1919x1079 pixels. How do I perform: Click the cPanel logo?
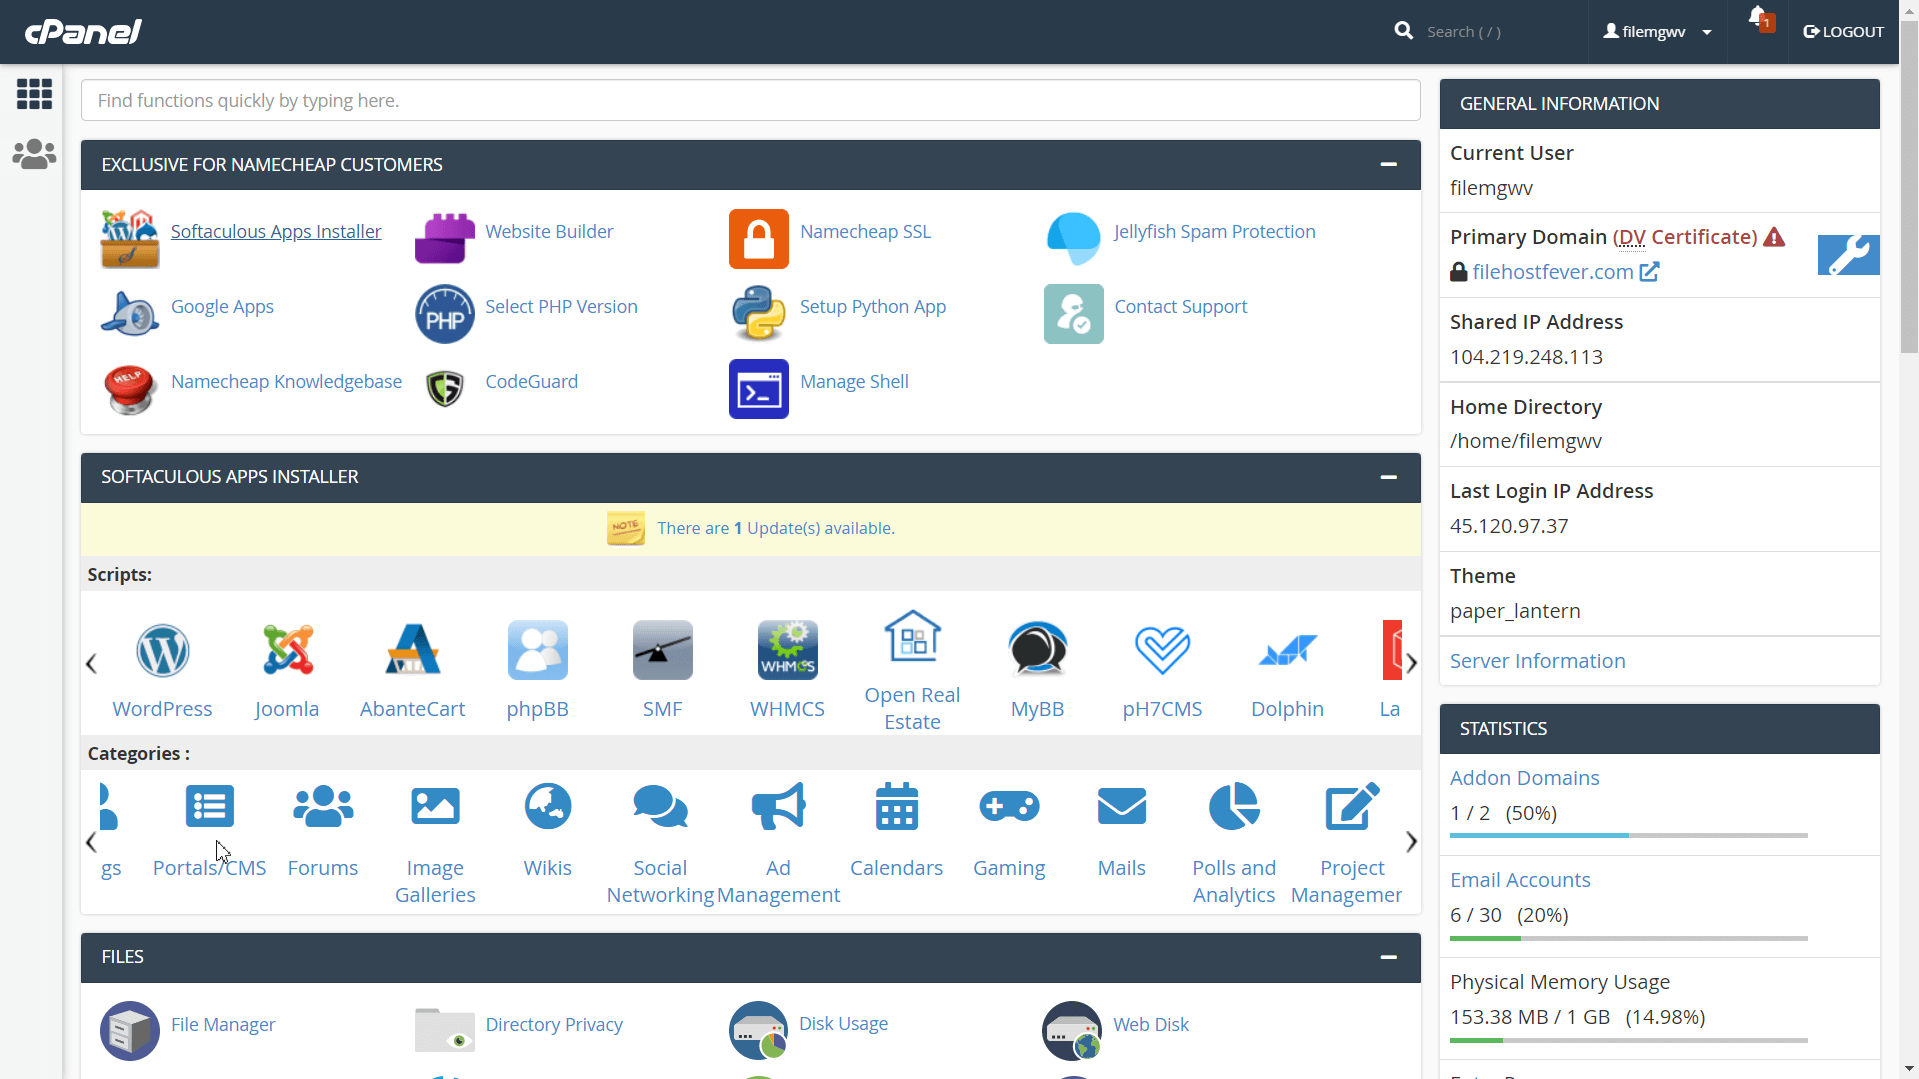tap(83, 32)
